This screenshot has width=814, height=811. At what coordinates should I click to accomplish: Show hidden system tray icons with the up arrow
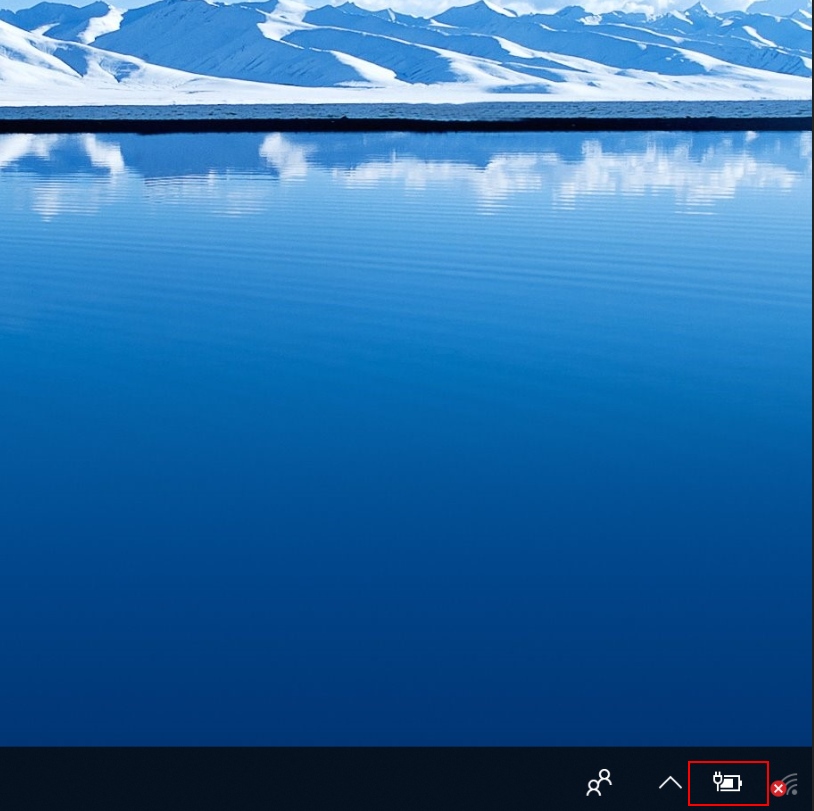pyautogui.click(x=670, y=783)
